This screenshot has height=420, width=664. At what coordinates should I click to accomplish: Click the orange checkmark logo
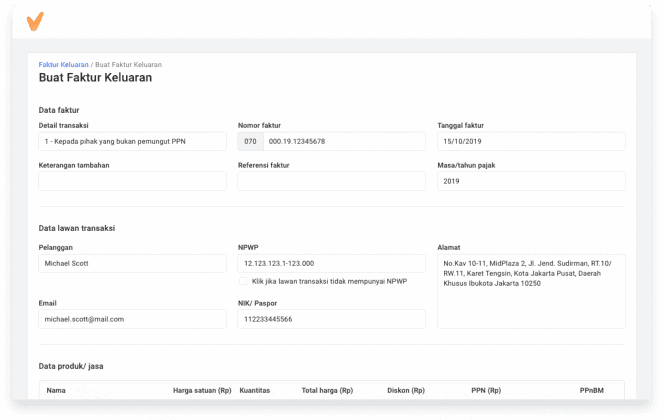(x=35, y=21)
